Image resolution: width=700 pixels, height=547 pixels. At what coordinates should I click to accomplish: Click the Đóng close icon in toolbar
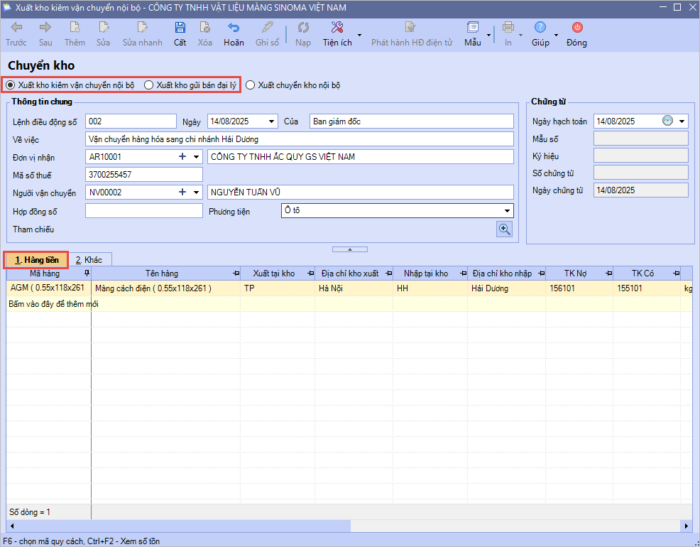(576, 28)
